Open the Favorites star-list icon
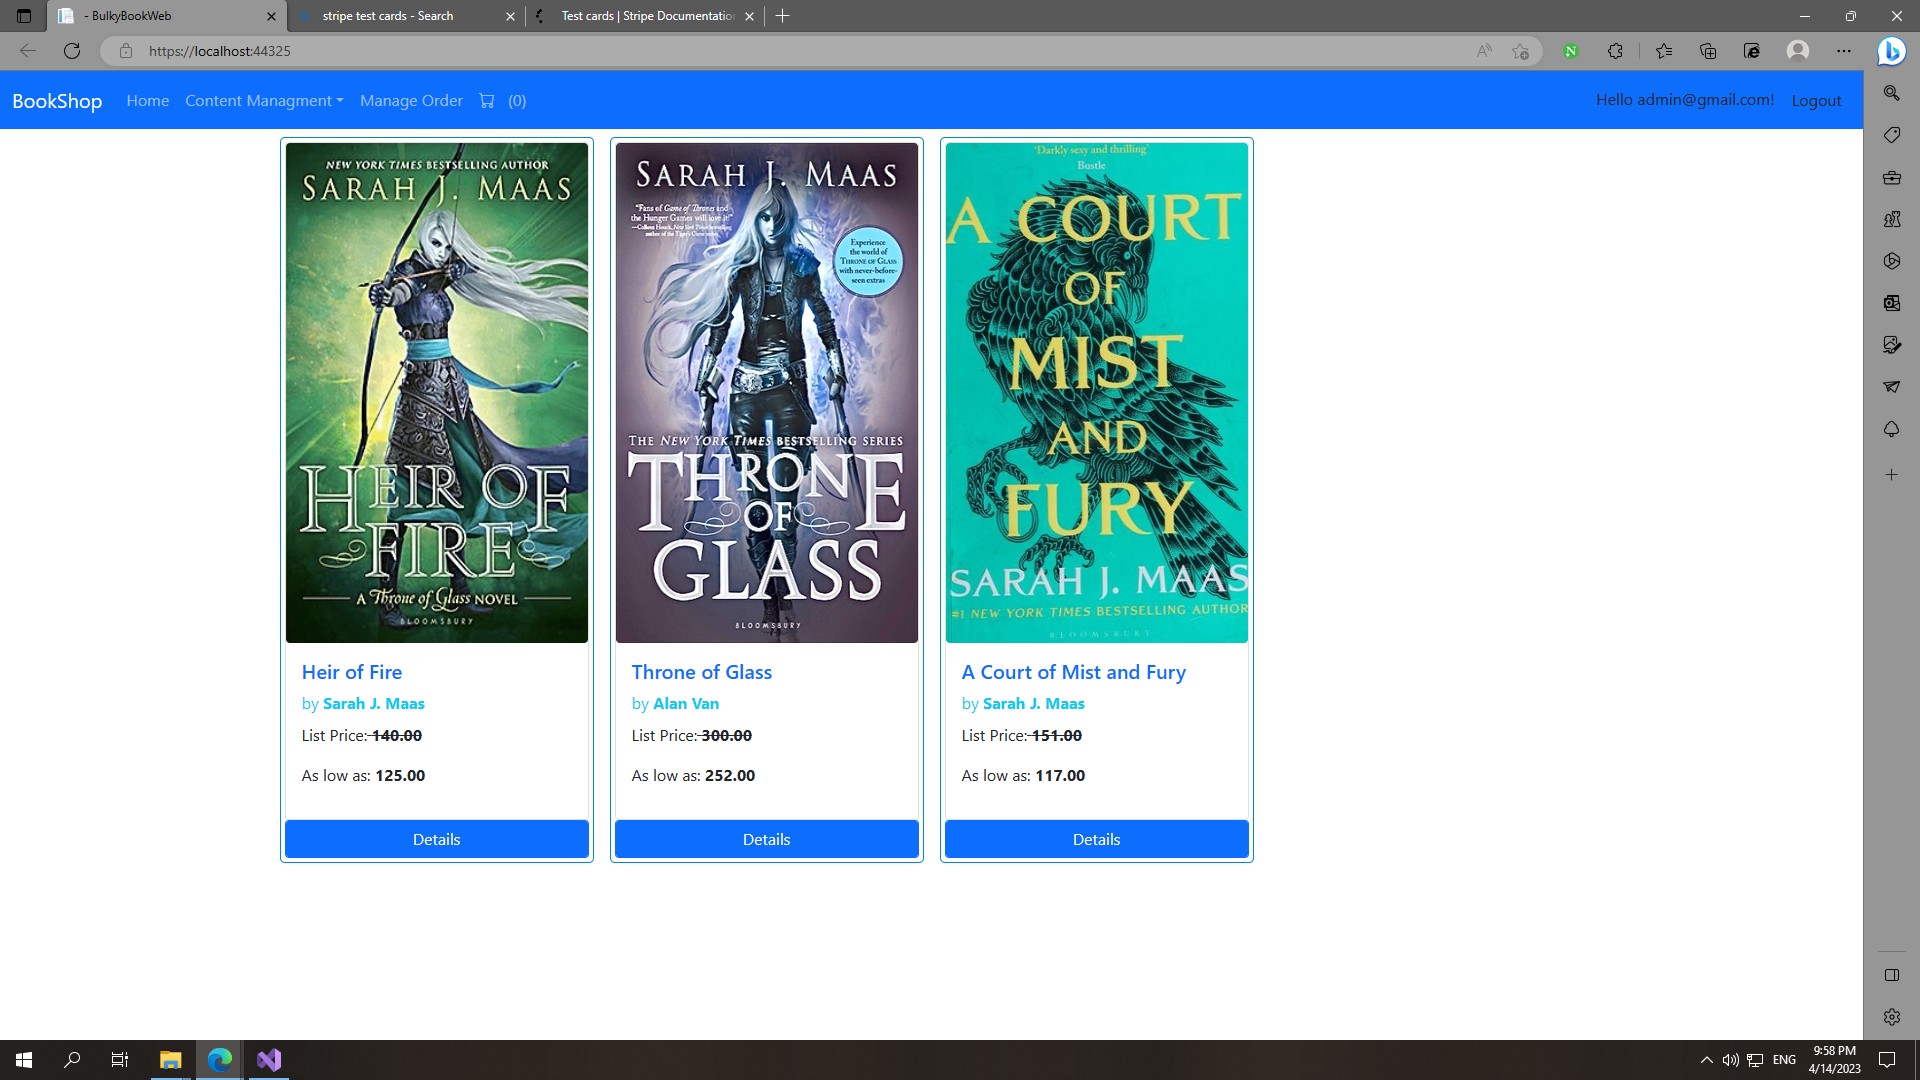 click(1663, 51)
